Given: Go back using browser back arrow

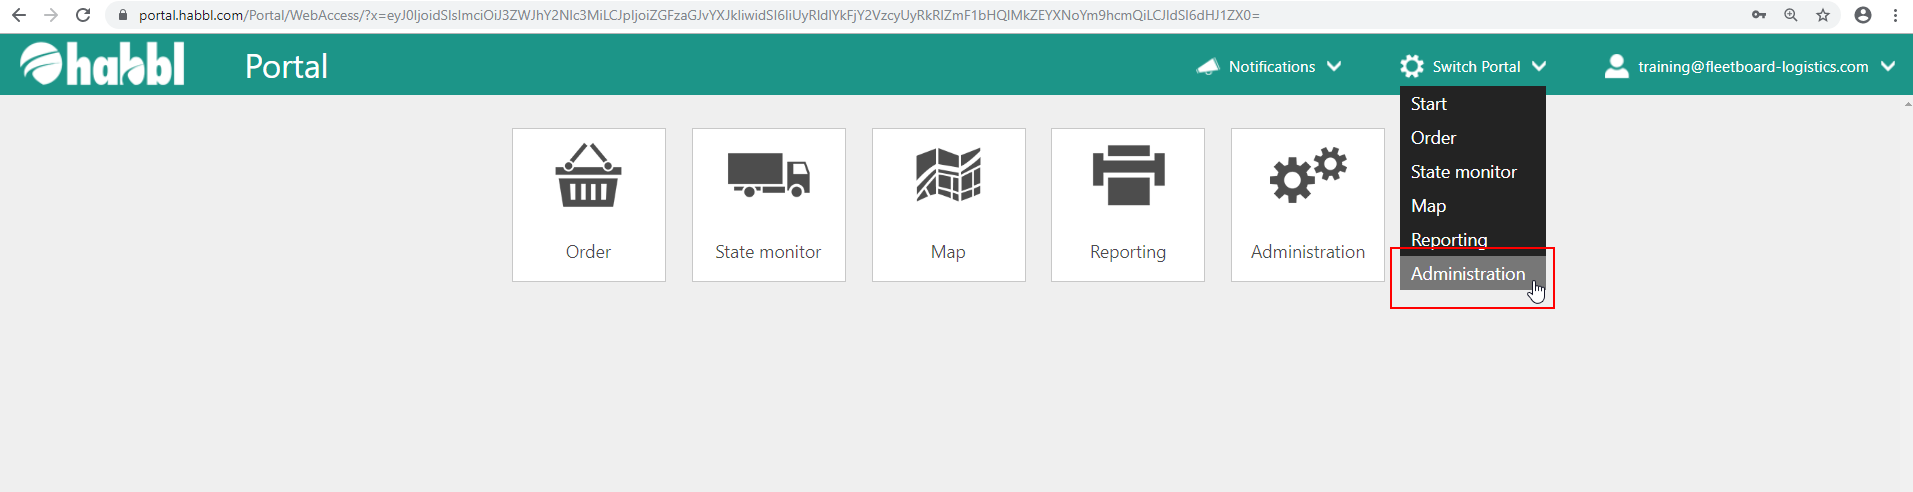Looking at the screenshot, I should tap(18, 15).
